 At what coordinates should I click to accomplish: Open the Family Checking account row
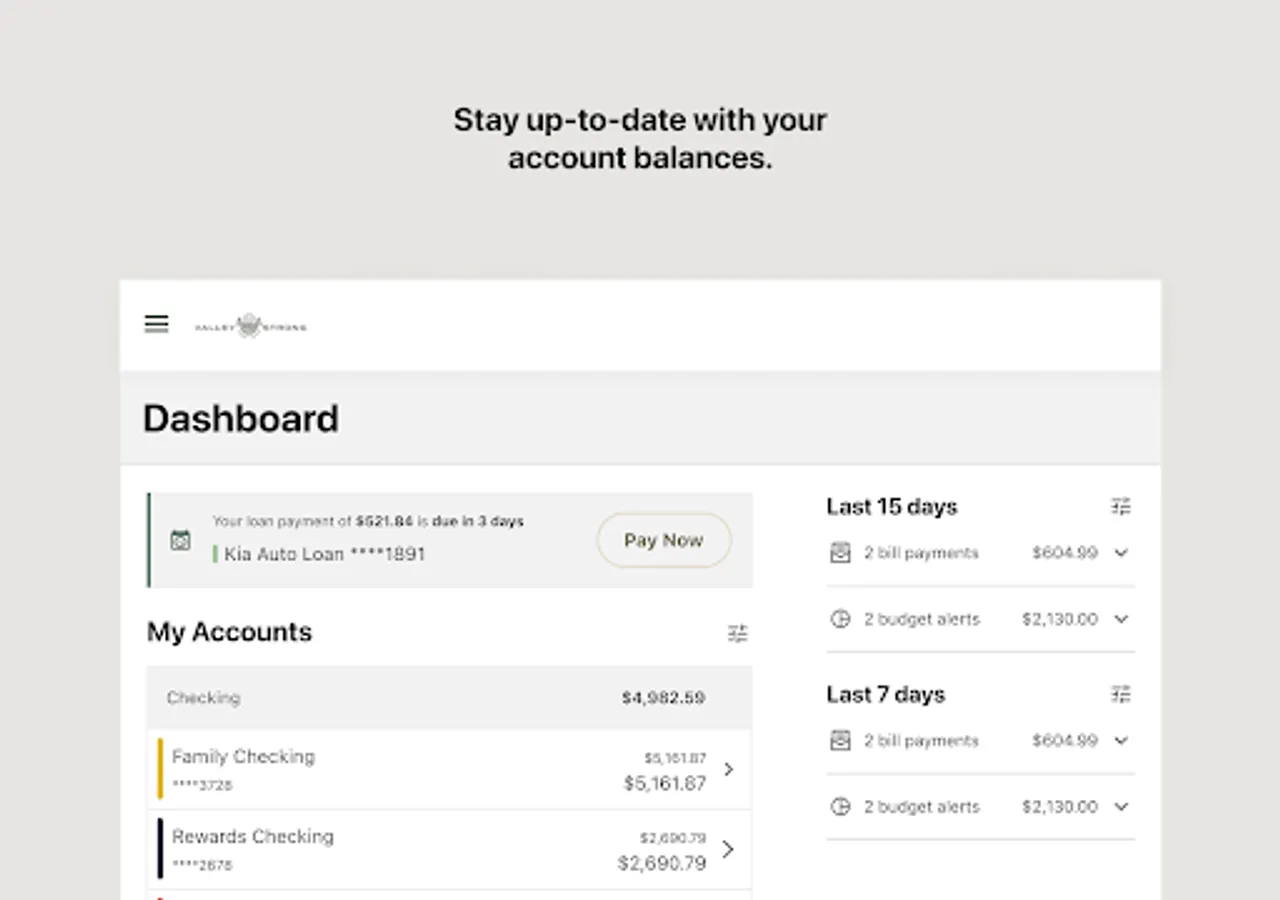pyautogui.click(x=440, y=769)
